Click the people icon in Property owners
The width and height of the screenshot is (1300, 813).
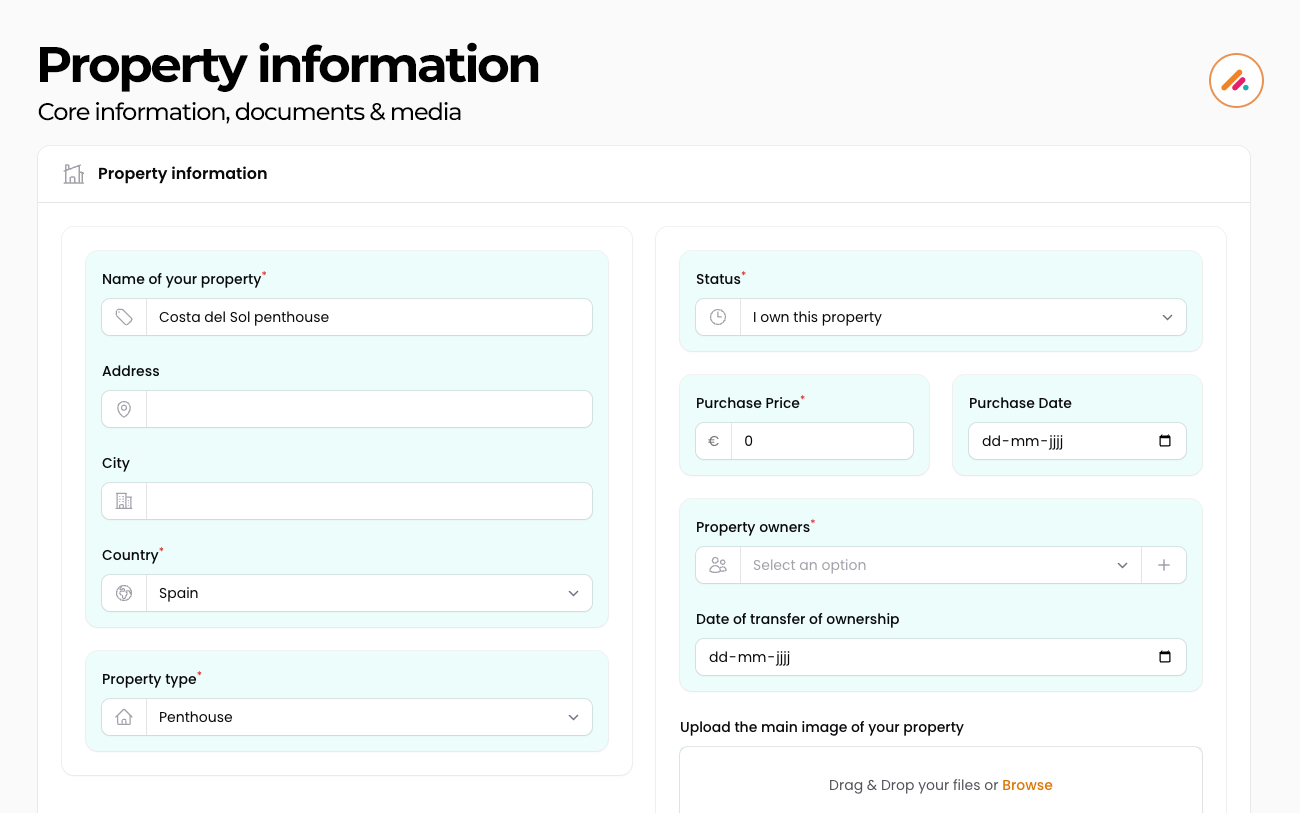click(718, 565)
